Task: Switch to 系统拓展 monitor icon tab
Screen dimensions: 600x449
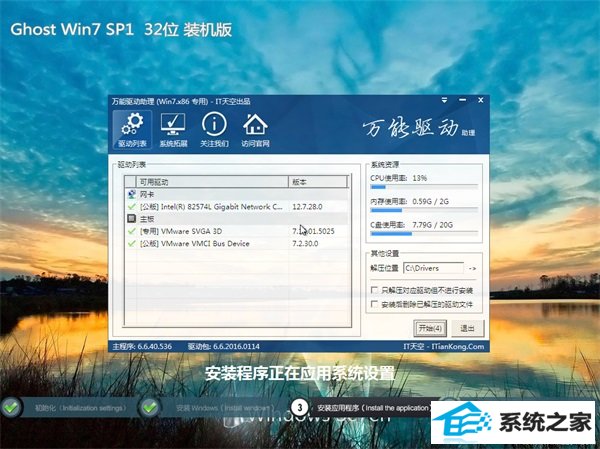Action: point(173,130)
